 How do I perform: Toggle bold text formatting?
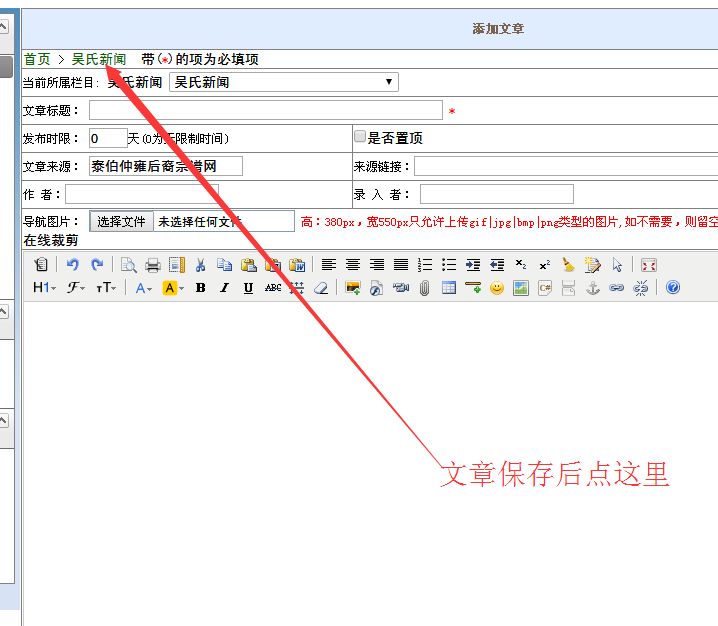[x=200, y=288]
